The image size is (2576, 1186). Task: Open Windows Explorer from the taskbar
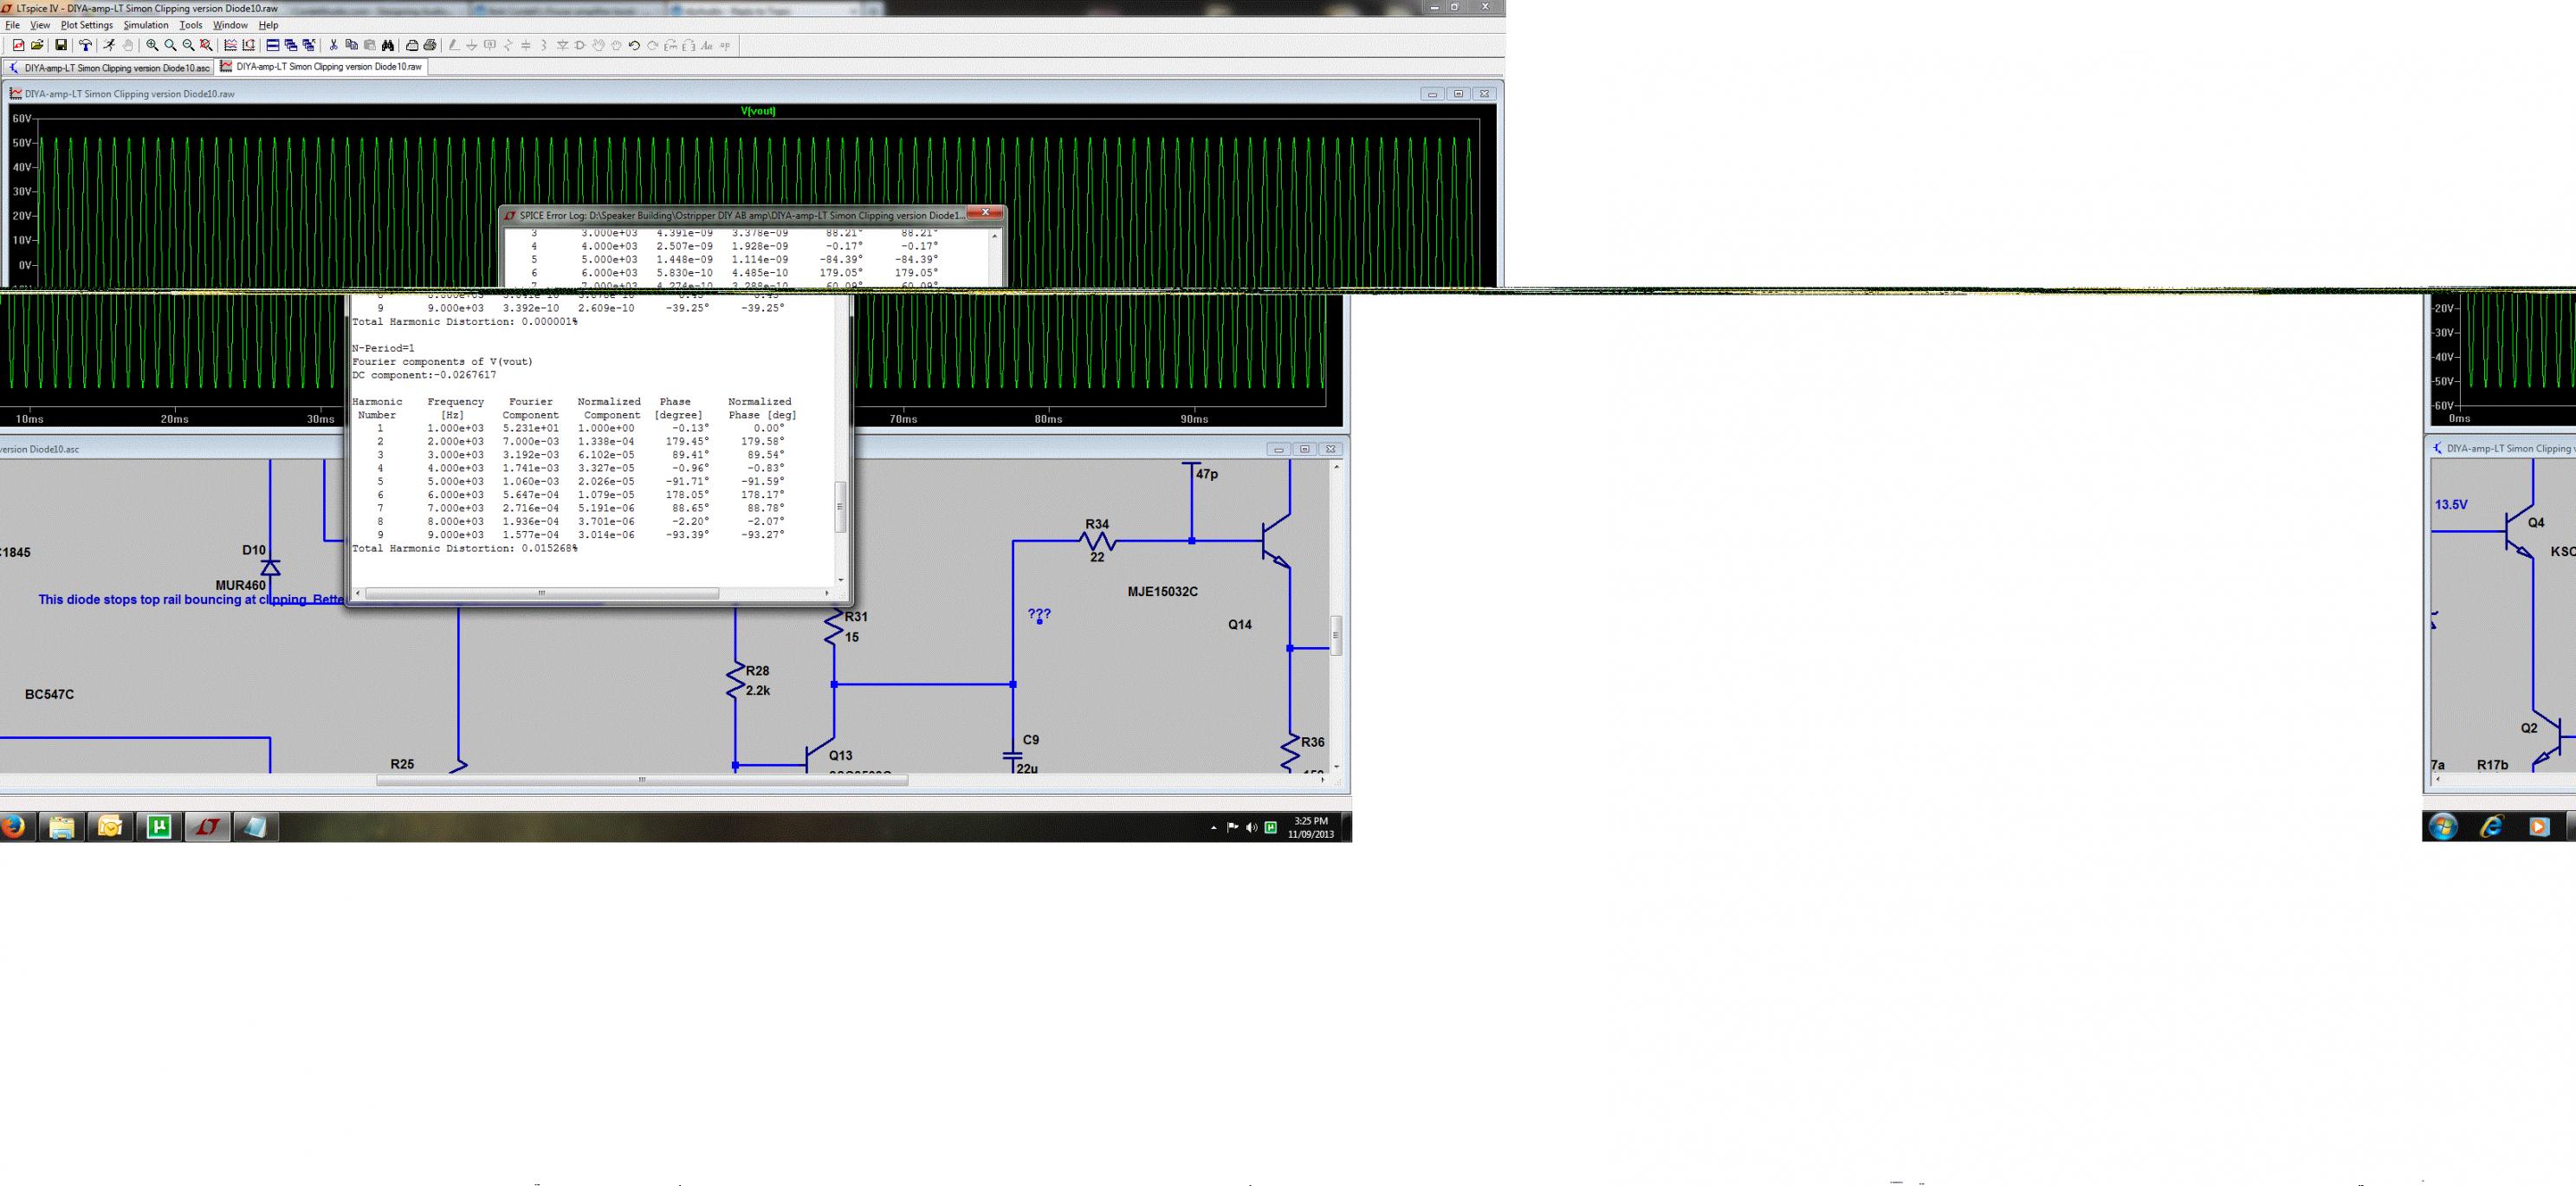61,827
